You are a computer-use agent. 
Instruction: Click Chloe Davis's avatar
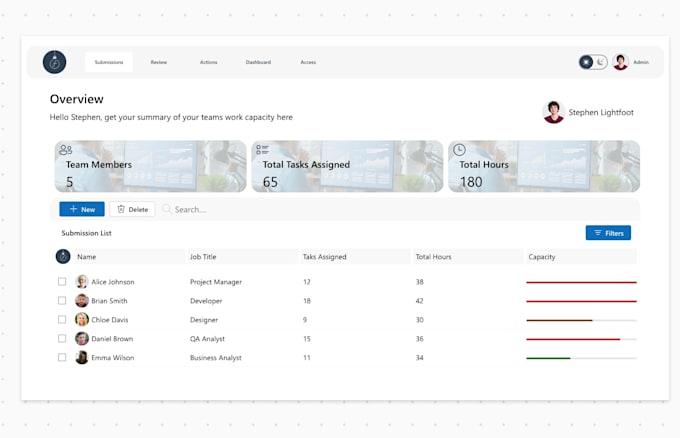pyautogui.click(x=82, y=320)
